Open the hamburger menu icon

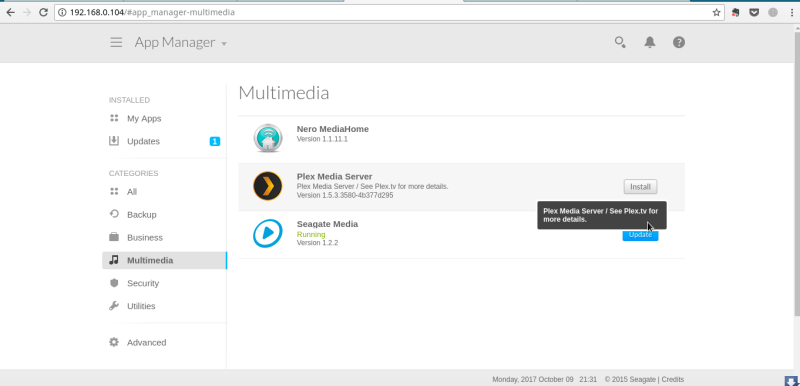click(116, 42)
